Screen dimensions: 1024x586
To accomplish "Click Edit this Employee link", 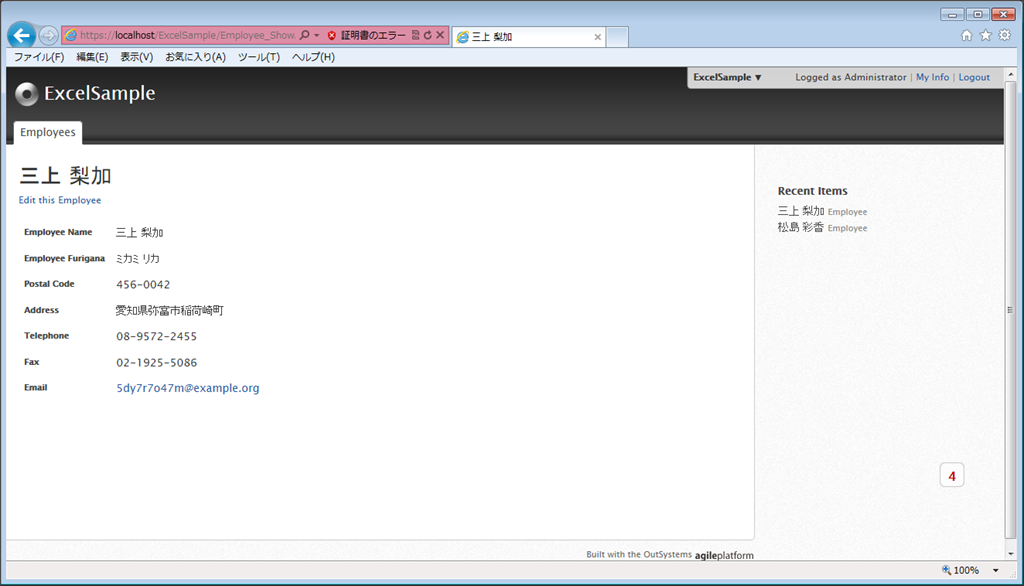I will [59, 200].
